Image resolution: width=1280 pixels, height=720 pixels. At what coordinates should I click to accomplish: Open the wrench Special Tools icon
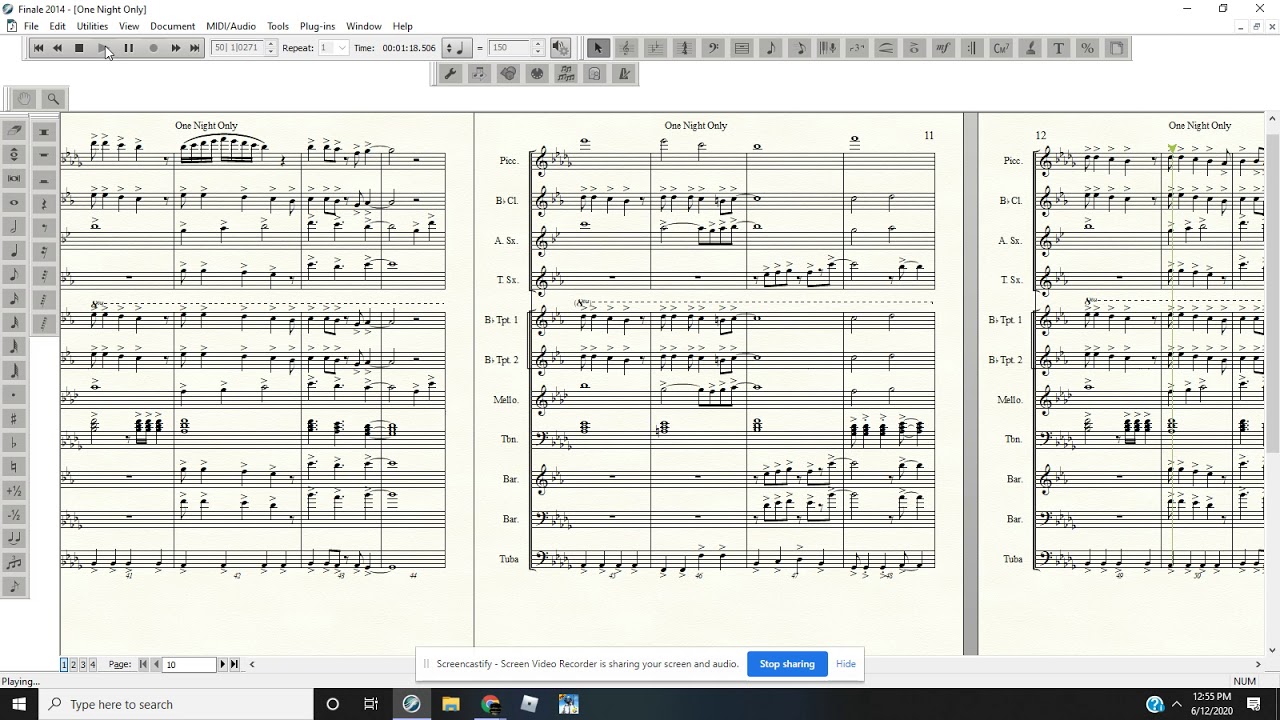[x=451, y=73]
